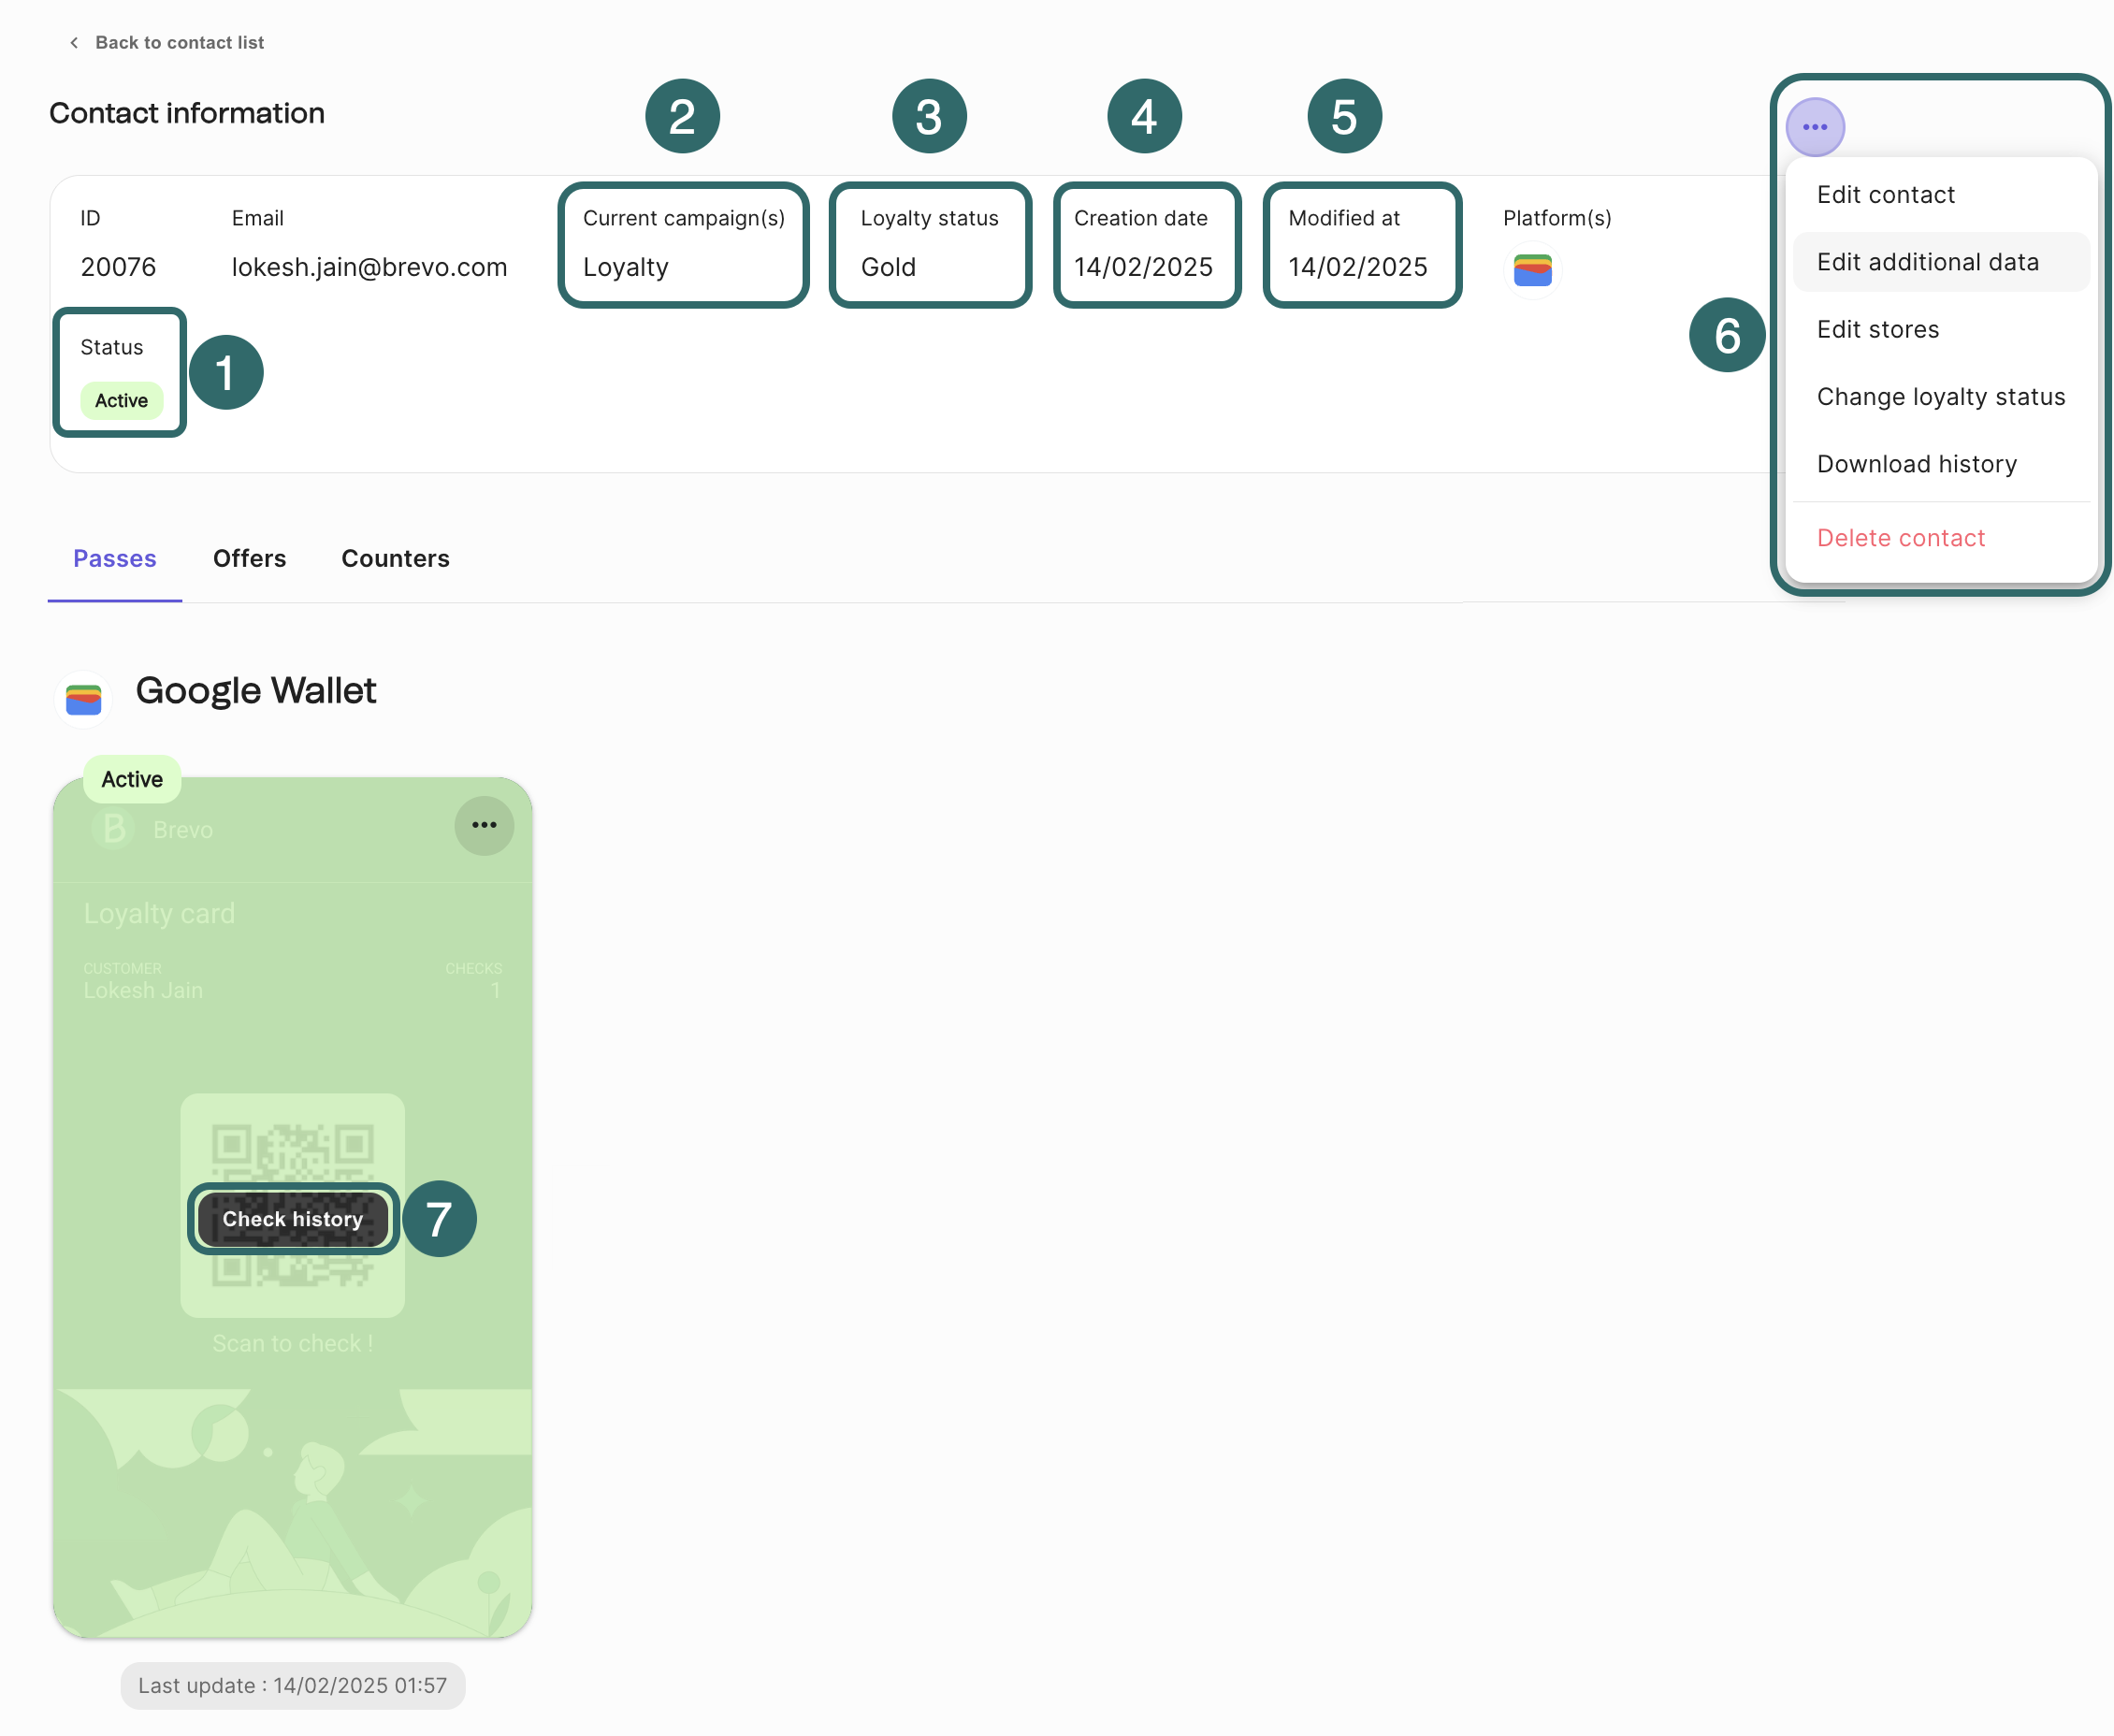The width and height of the screenshot is (2114, 1736).
Task: Click the Google Wallet section logo
Action: (84, 699)
